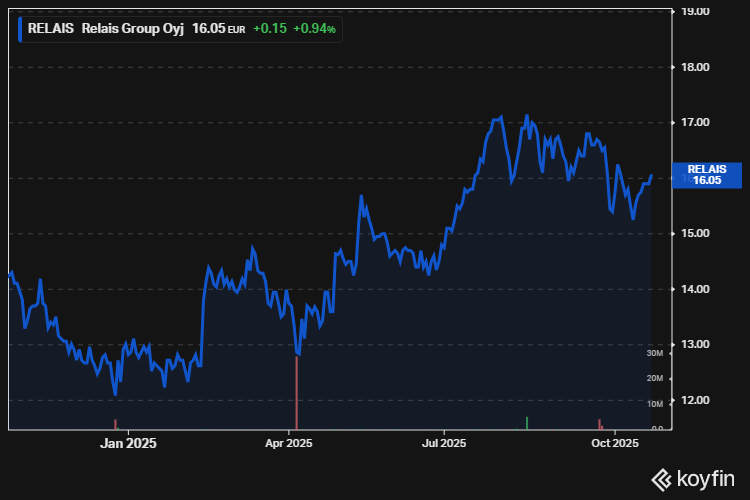This screenshot has height=500, width=750.
Task: Click the +0.15 price change value
Action: click(270, 29)
